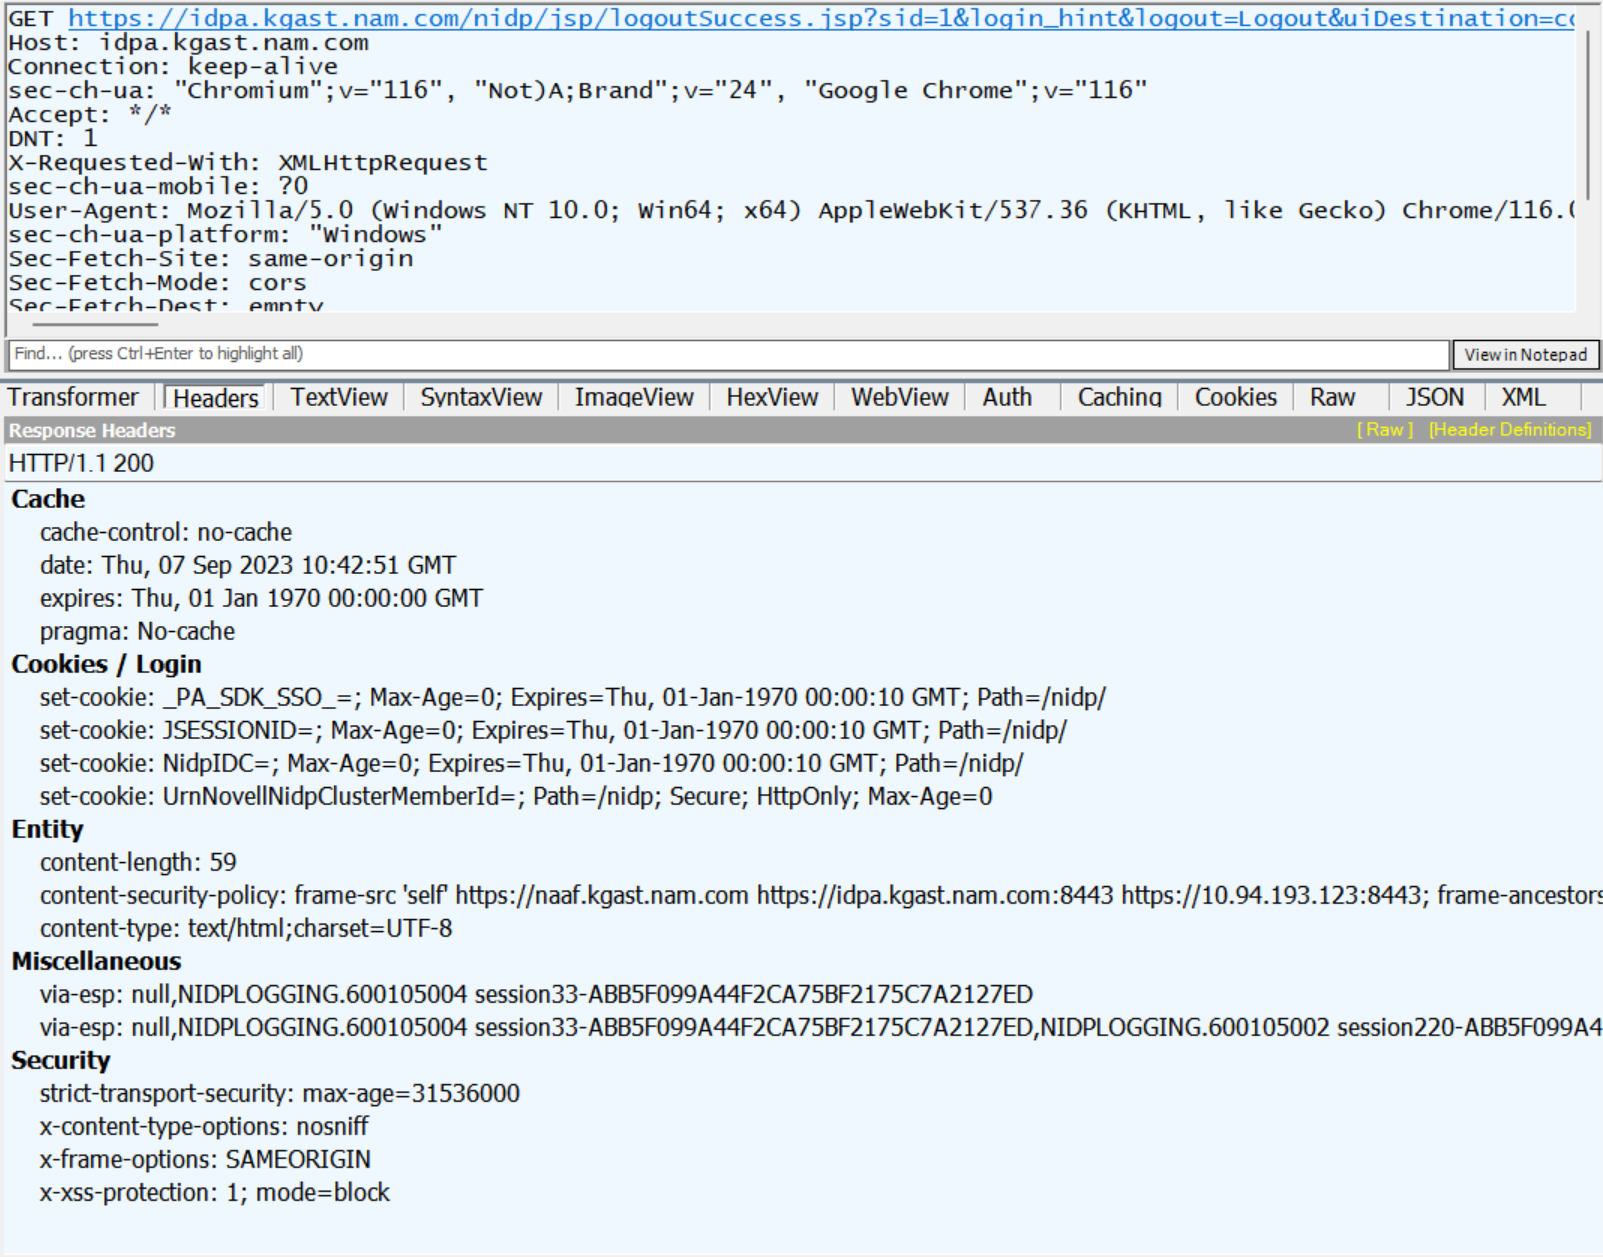Image resolution: width=1603 pixels, height=1257 pixels.
Task: Open the [Raw] headers view link
Action: click(1384, 430)
